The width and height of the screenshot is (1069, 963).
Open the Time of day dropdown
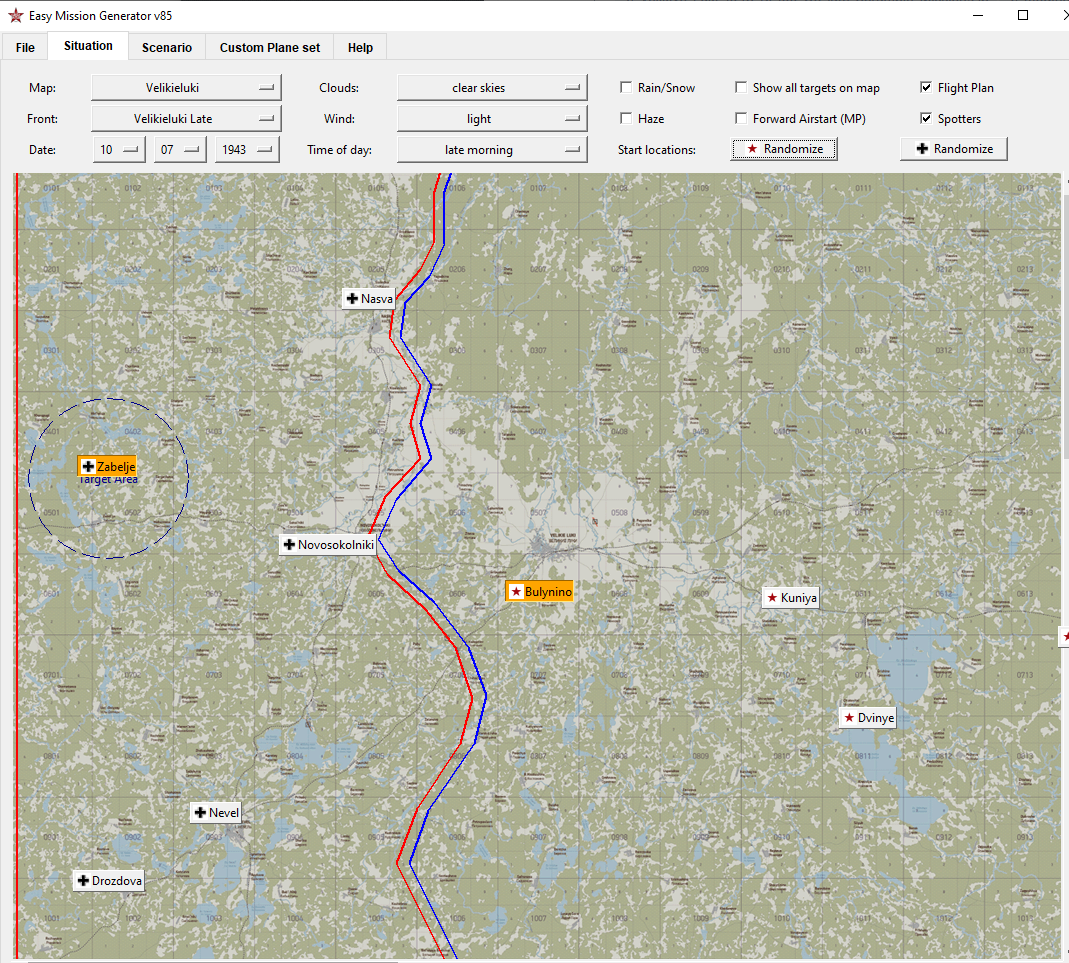492,150
